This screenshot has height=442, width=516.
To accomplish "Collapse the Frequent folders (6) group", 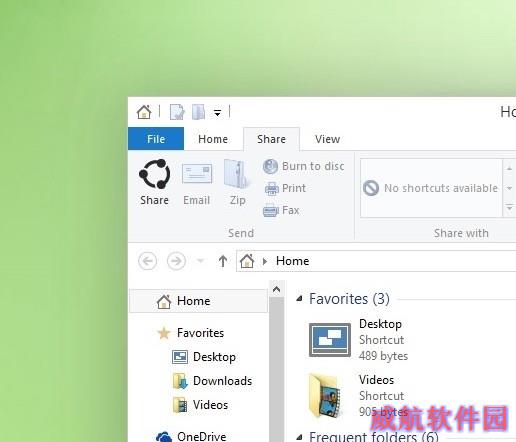I will tap(299, 436).
